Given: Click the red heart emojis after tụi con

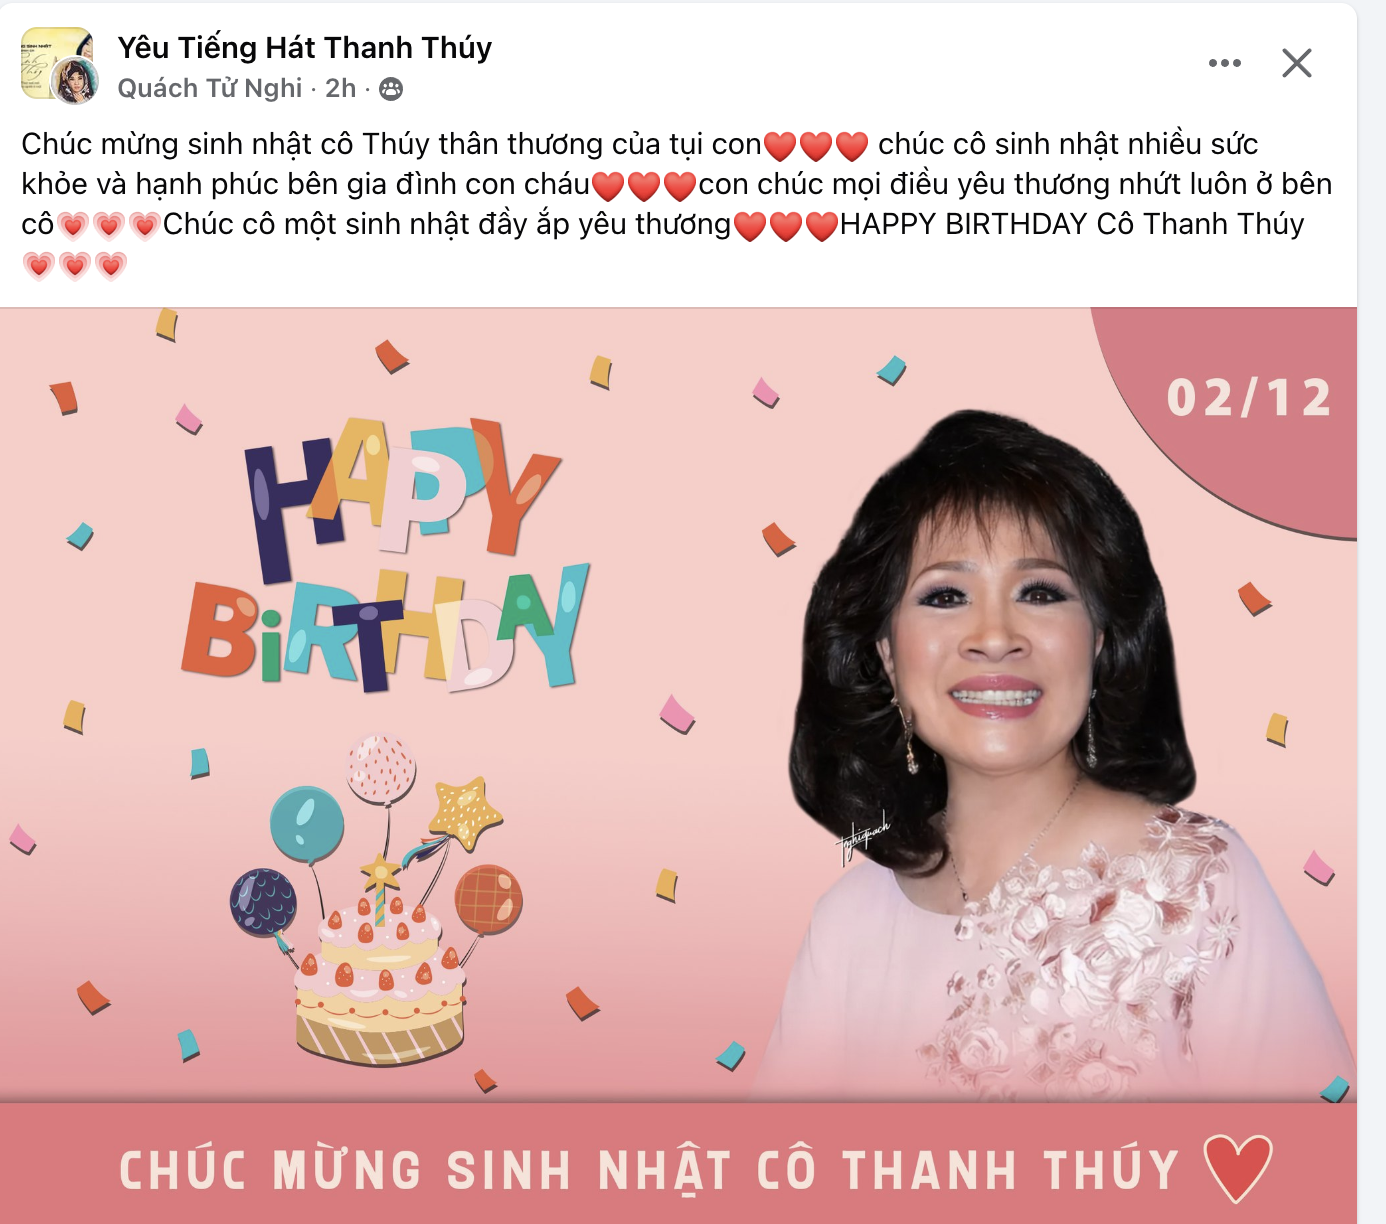Looking at the screenshot, I should (x=816, y=146).
